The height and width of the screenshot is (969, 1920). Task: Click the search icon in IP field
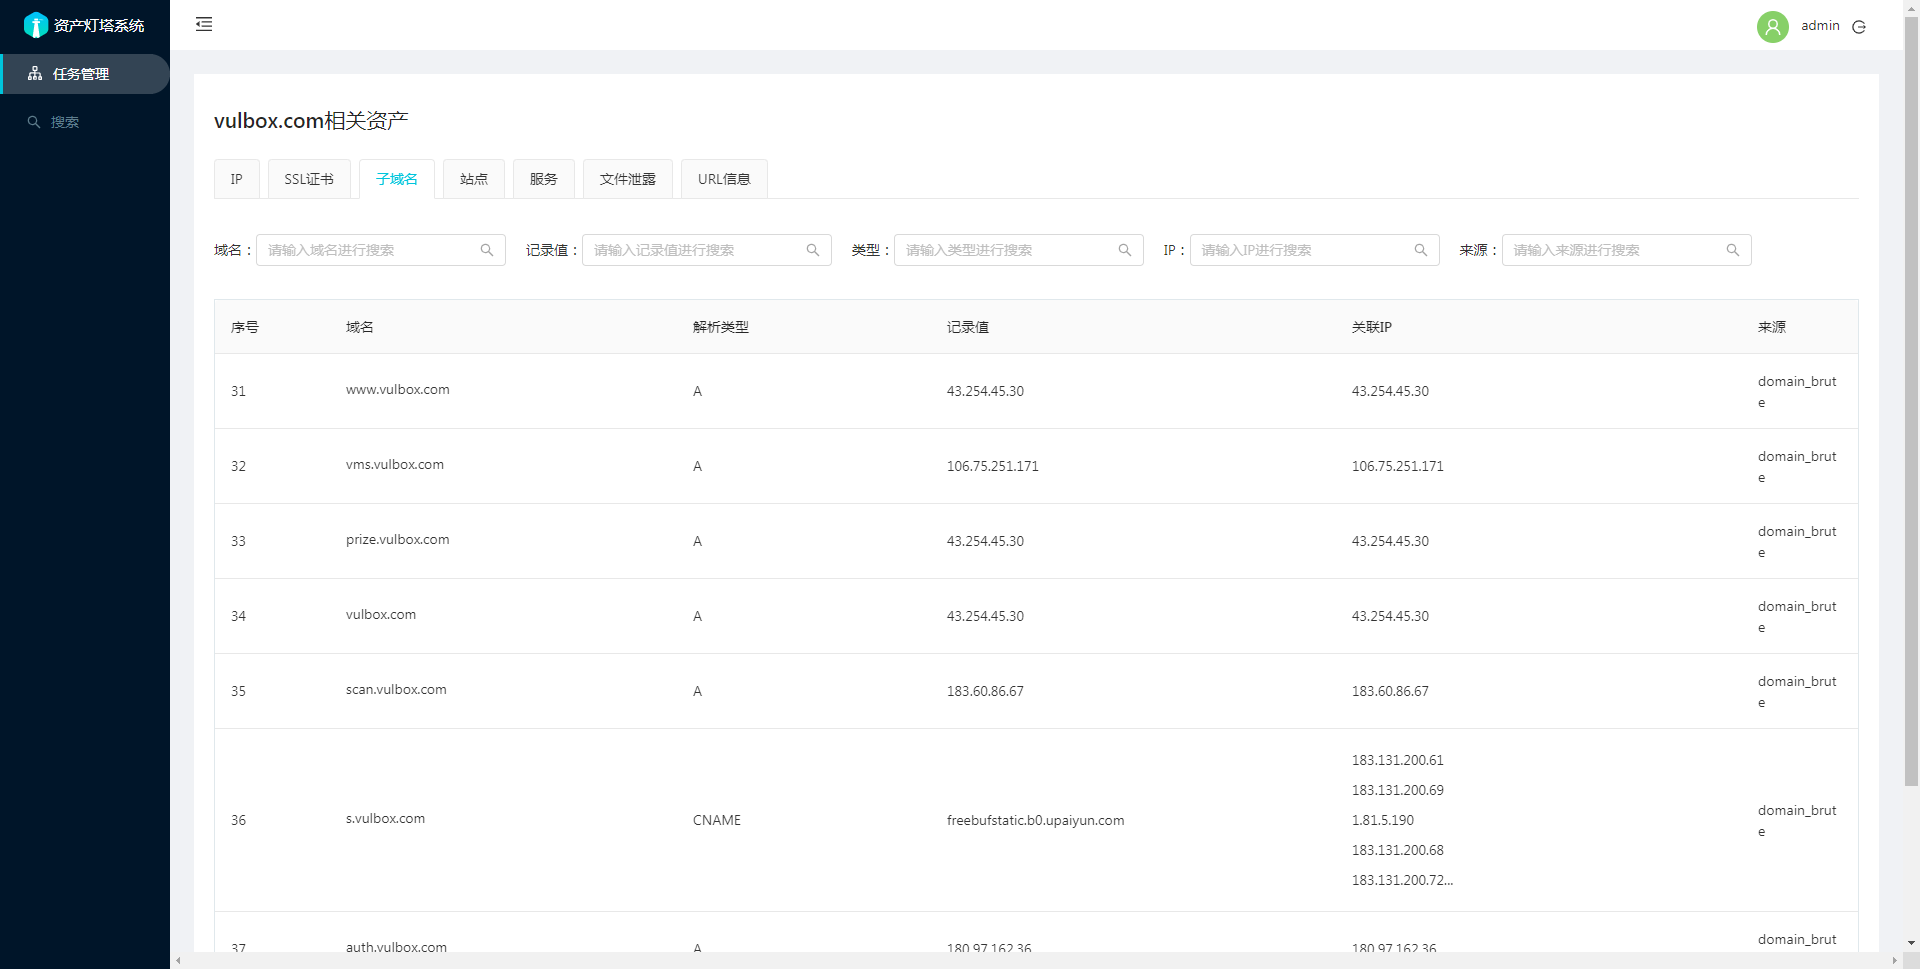1421,250
